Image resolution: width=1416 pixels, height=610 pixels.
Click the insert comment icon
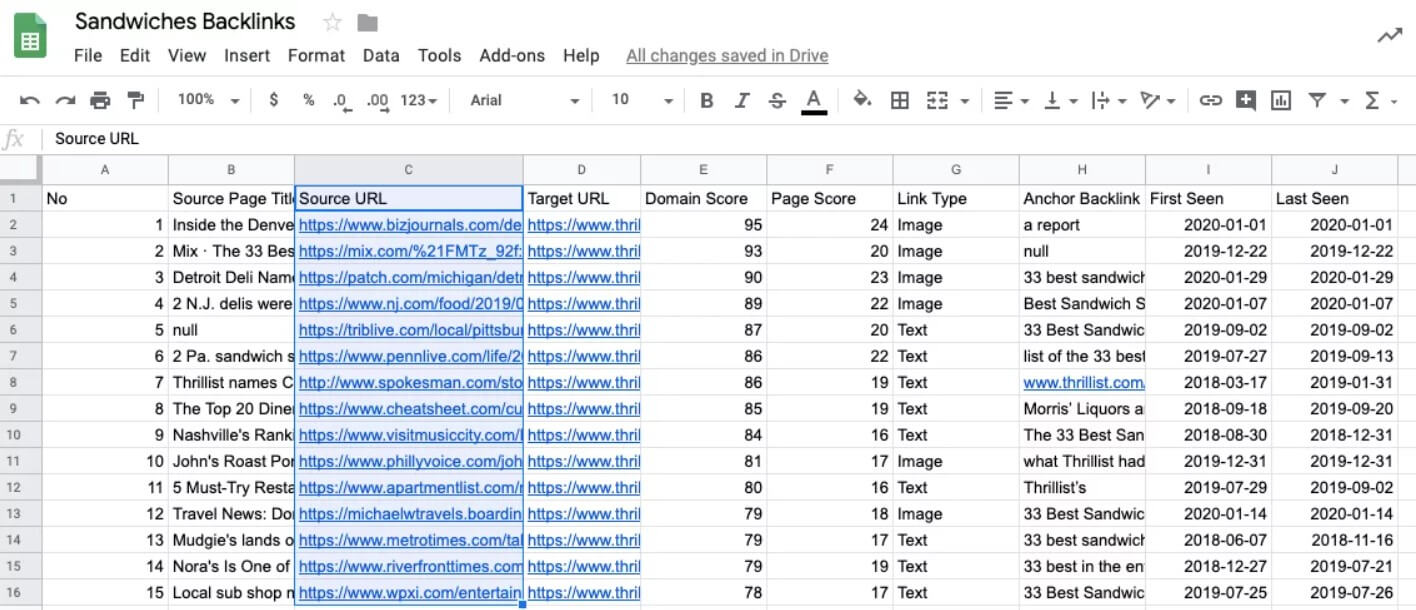[1246, 100]
